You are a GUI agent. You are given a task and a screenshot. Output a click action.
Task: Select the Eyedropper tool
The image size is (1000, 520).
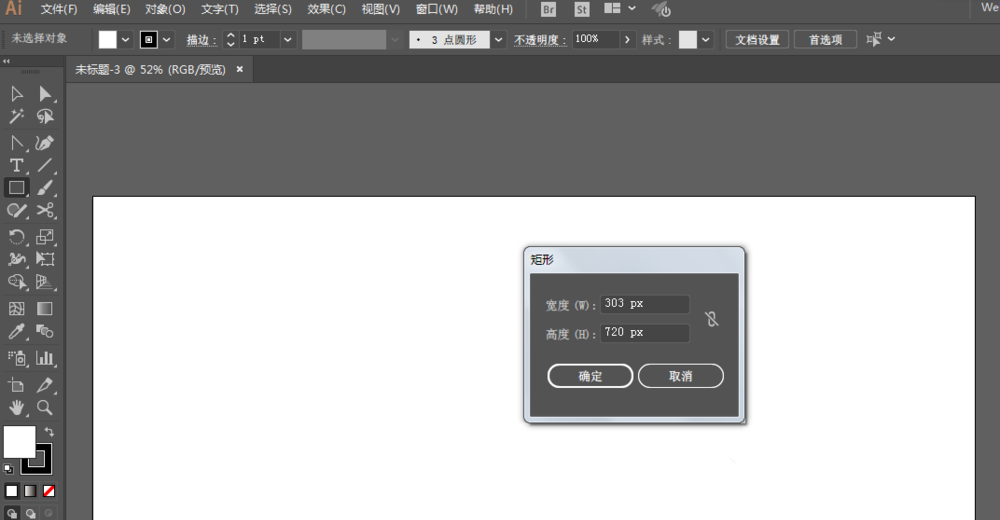(x=17, y=331)
